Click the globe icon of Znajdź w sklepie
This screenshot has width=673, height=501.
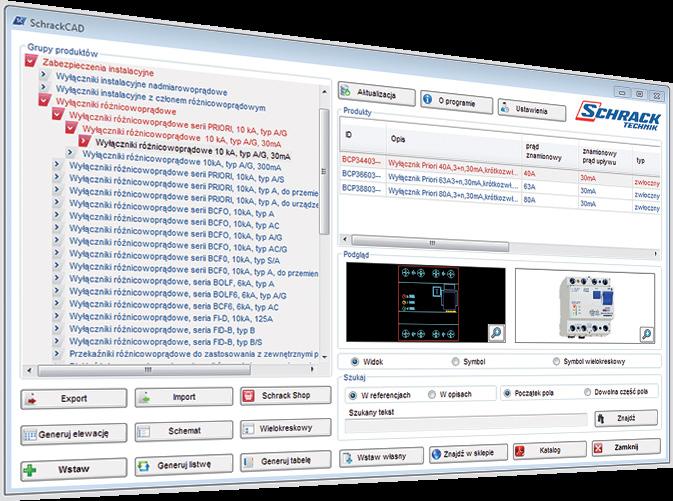click(x=436, y=454)
